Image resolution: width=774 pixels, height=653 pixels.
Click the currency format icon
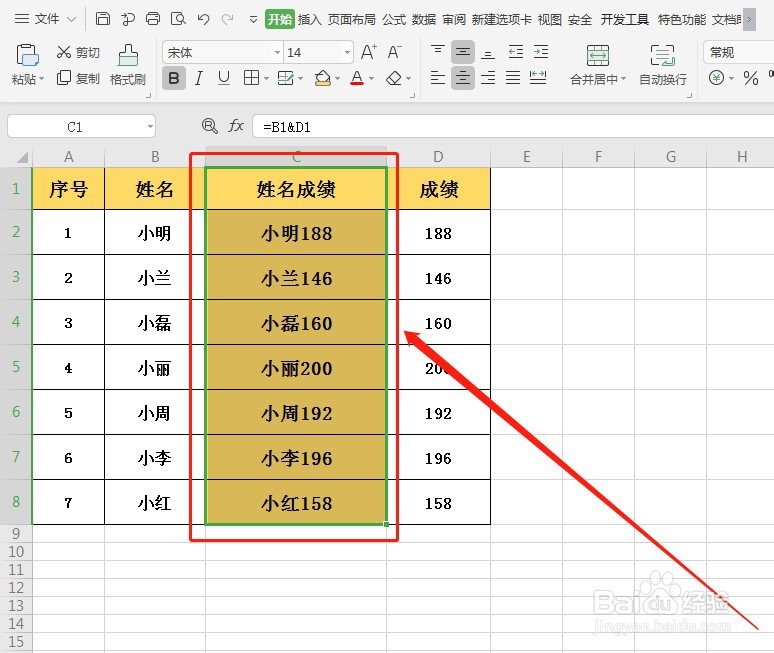coord(717,78)
